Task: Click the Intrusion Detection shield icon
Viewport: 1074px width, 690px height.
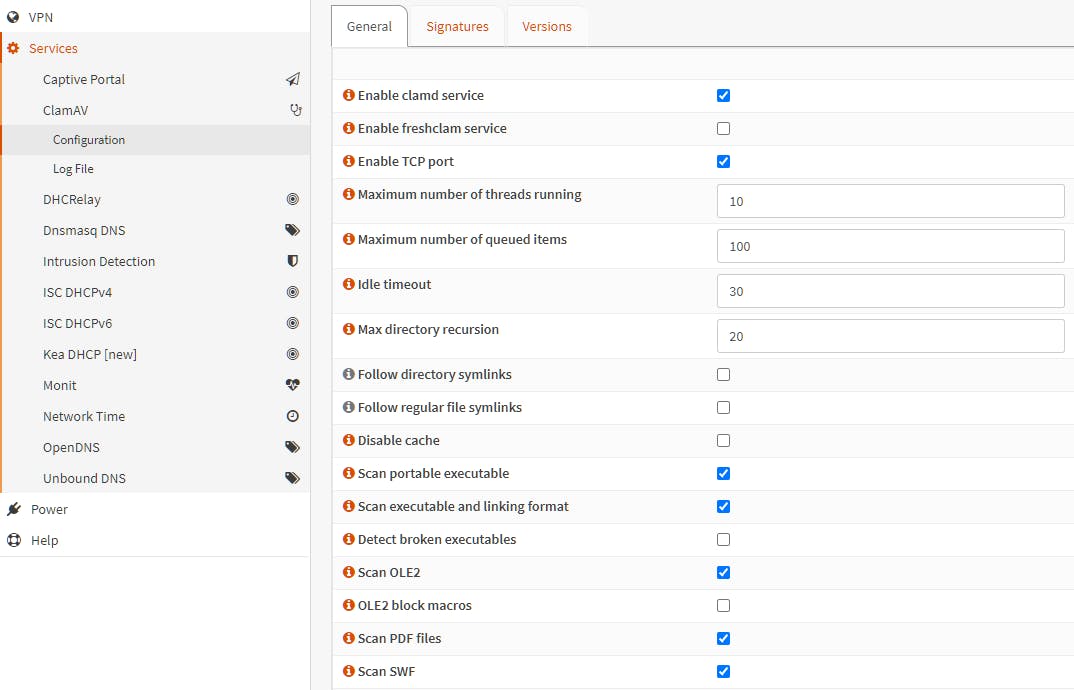Action: coord(293,261)
